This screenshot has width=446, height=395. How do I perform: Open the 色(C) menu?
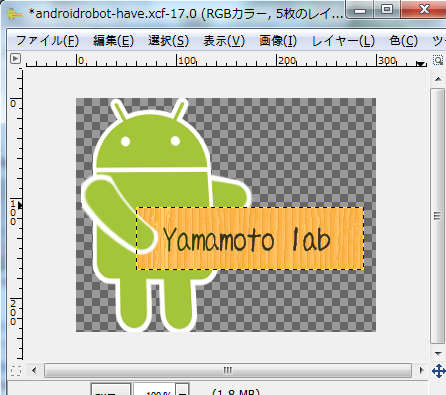click(x=403, y=41)
